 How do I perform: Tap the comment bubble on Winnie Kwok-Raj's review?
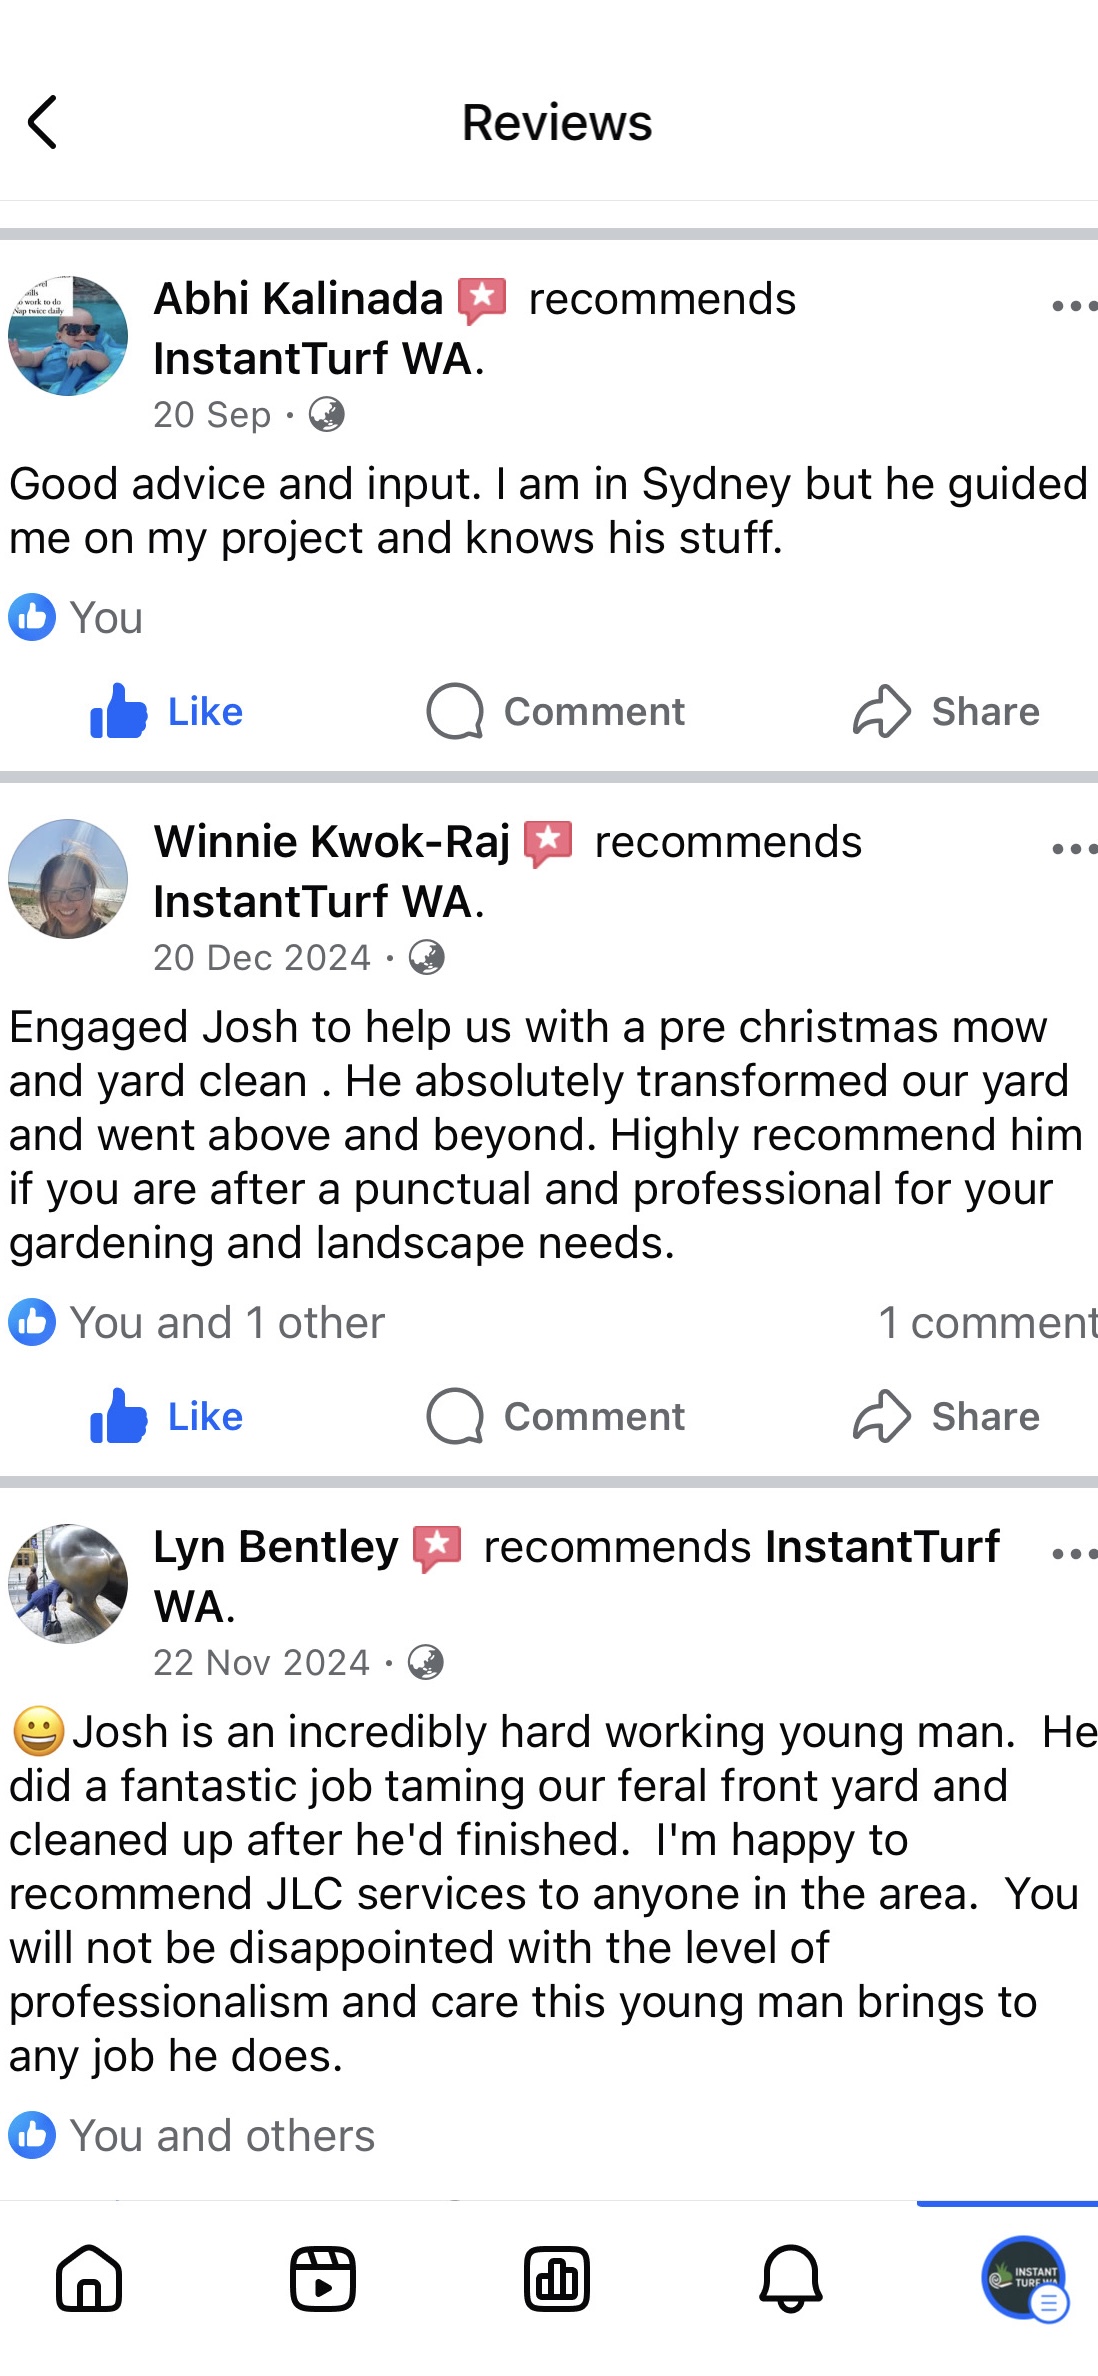455,1417
